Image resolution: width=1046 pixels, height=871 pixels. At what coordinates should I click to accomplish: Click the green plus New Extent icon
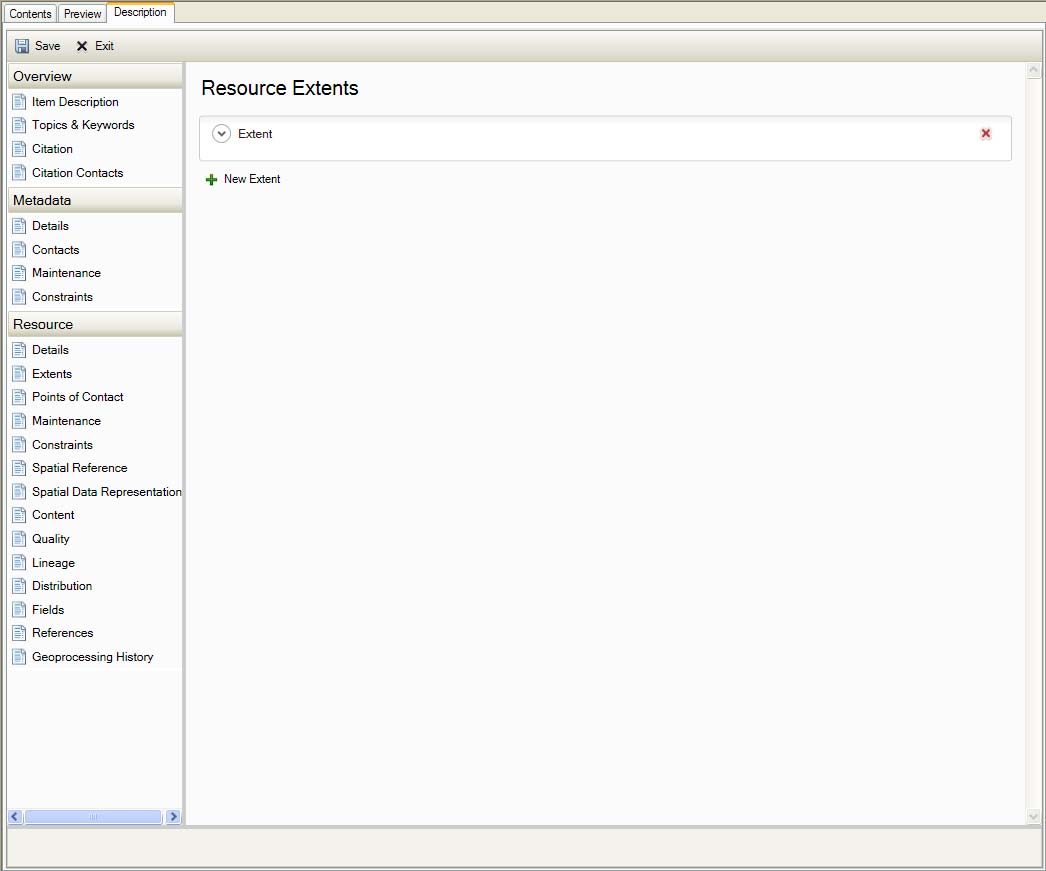click(211, 179)
